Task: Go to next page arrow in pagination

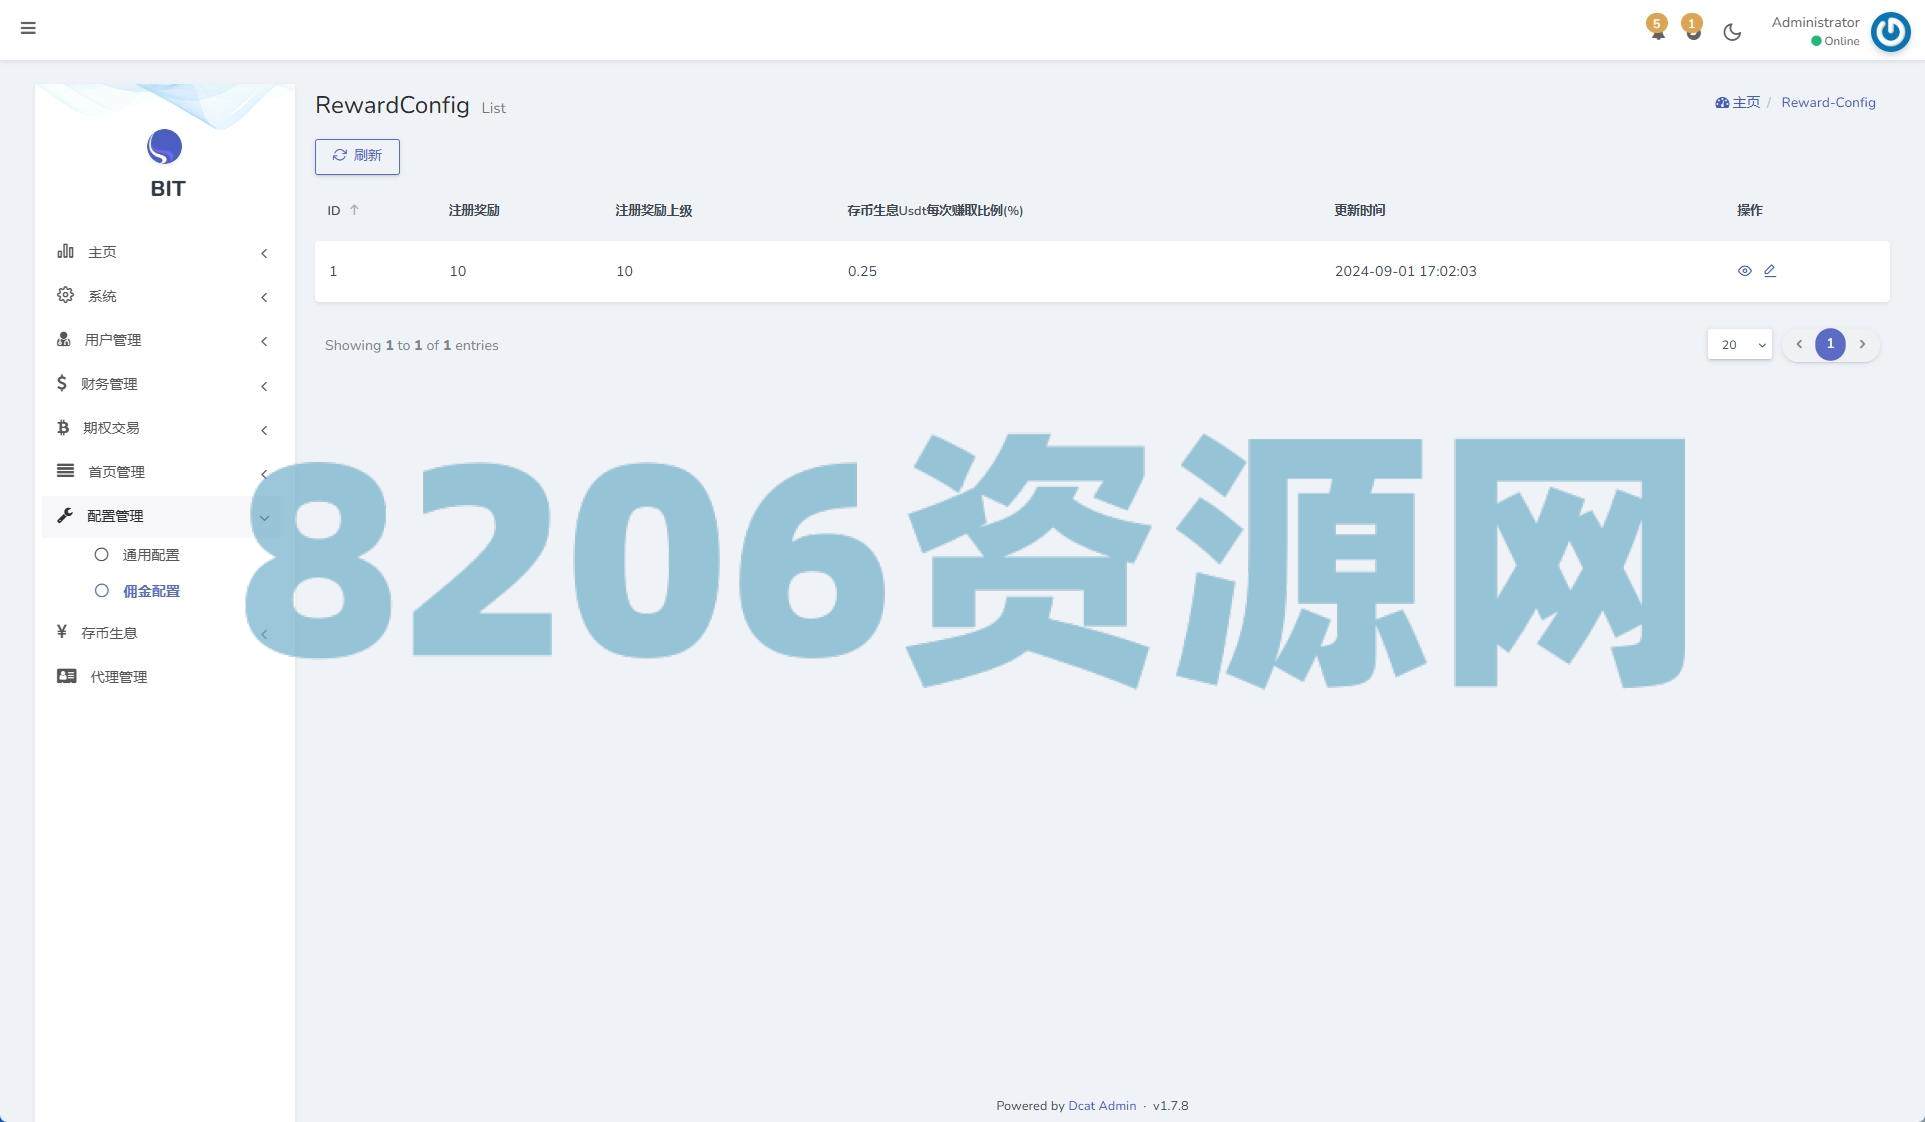Action: (1861, 344)
